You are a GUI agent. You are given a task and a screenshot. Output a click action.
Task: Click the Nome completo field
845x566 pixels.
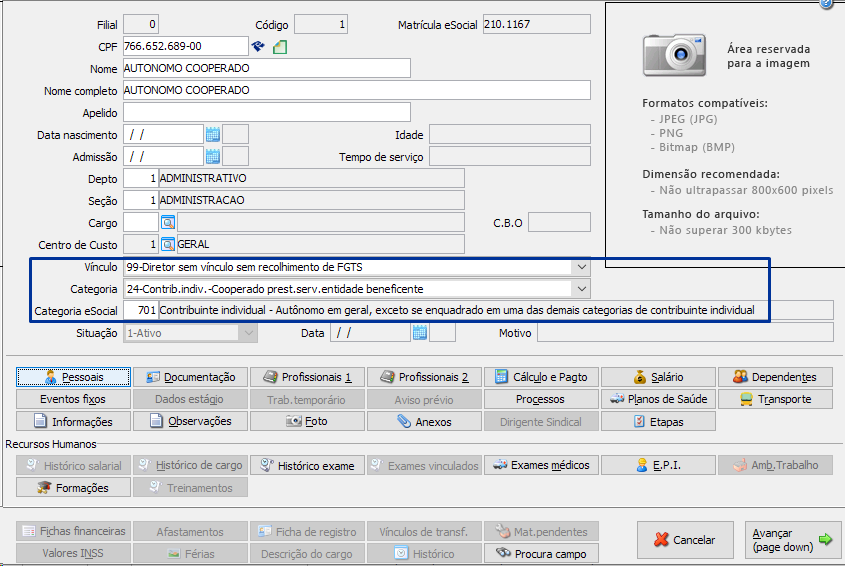tap(357, 90)
